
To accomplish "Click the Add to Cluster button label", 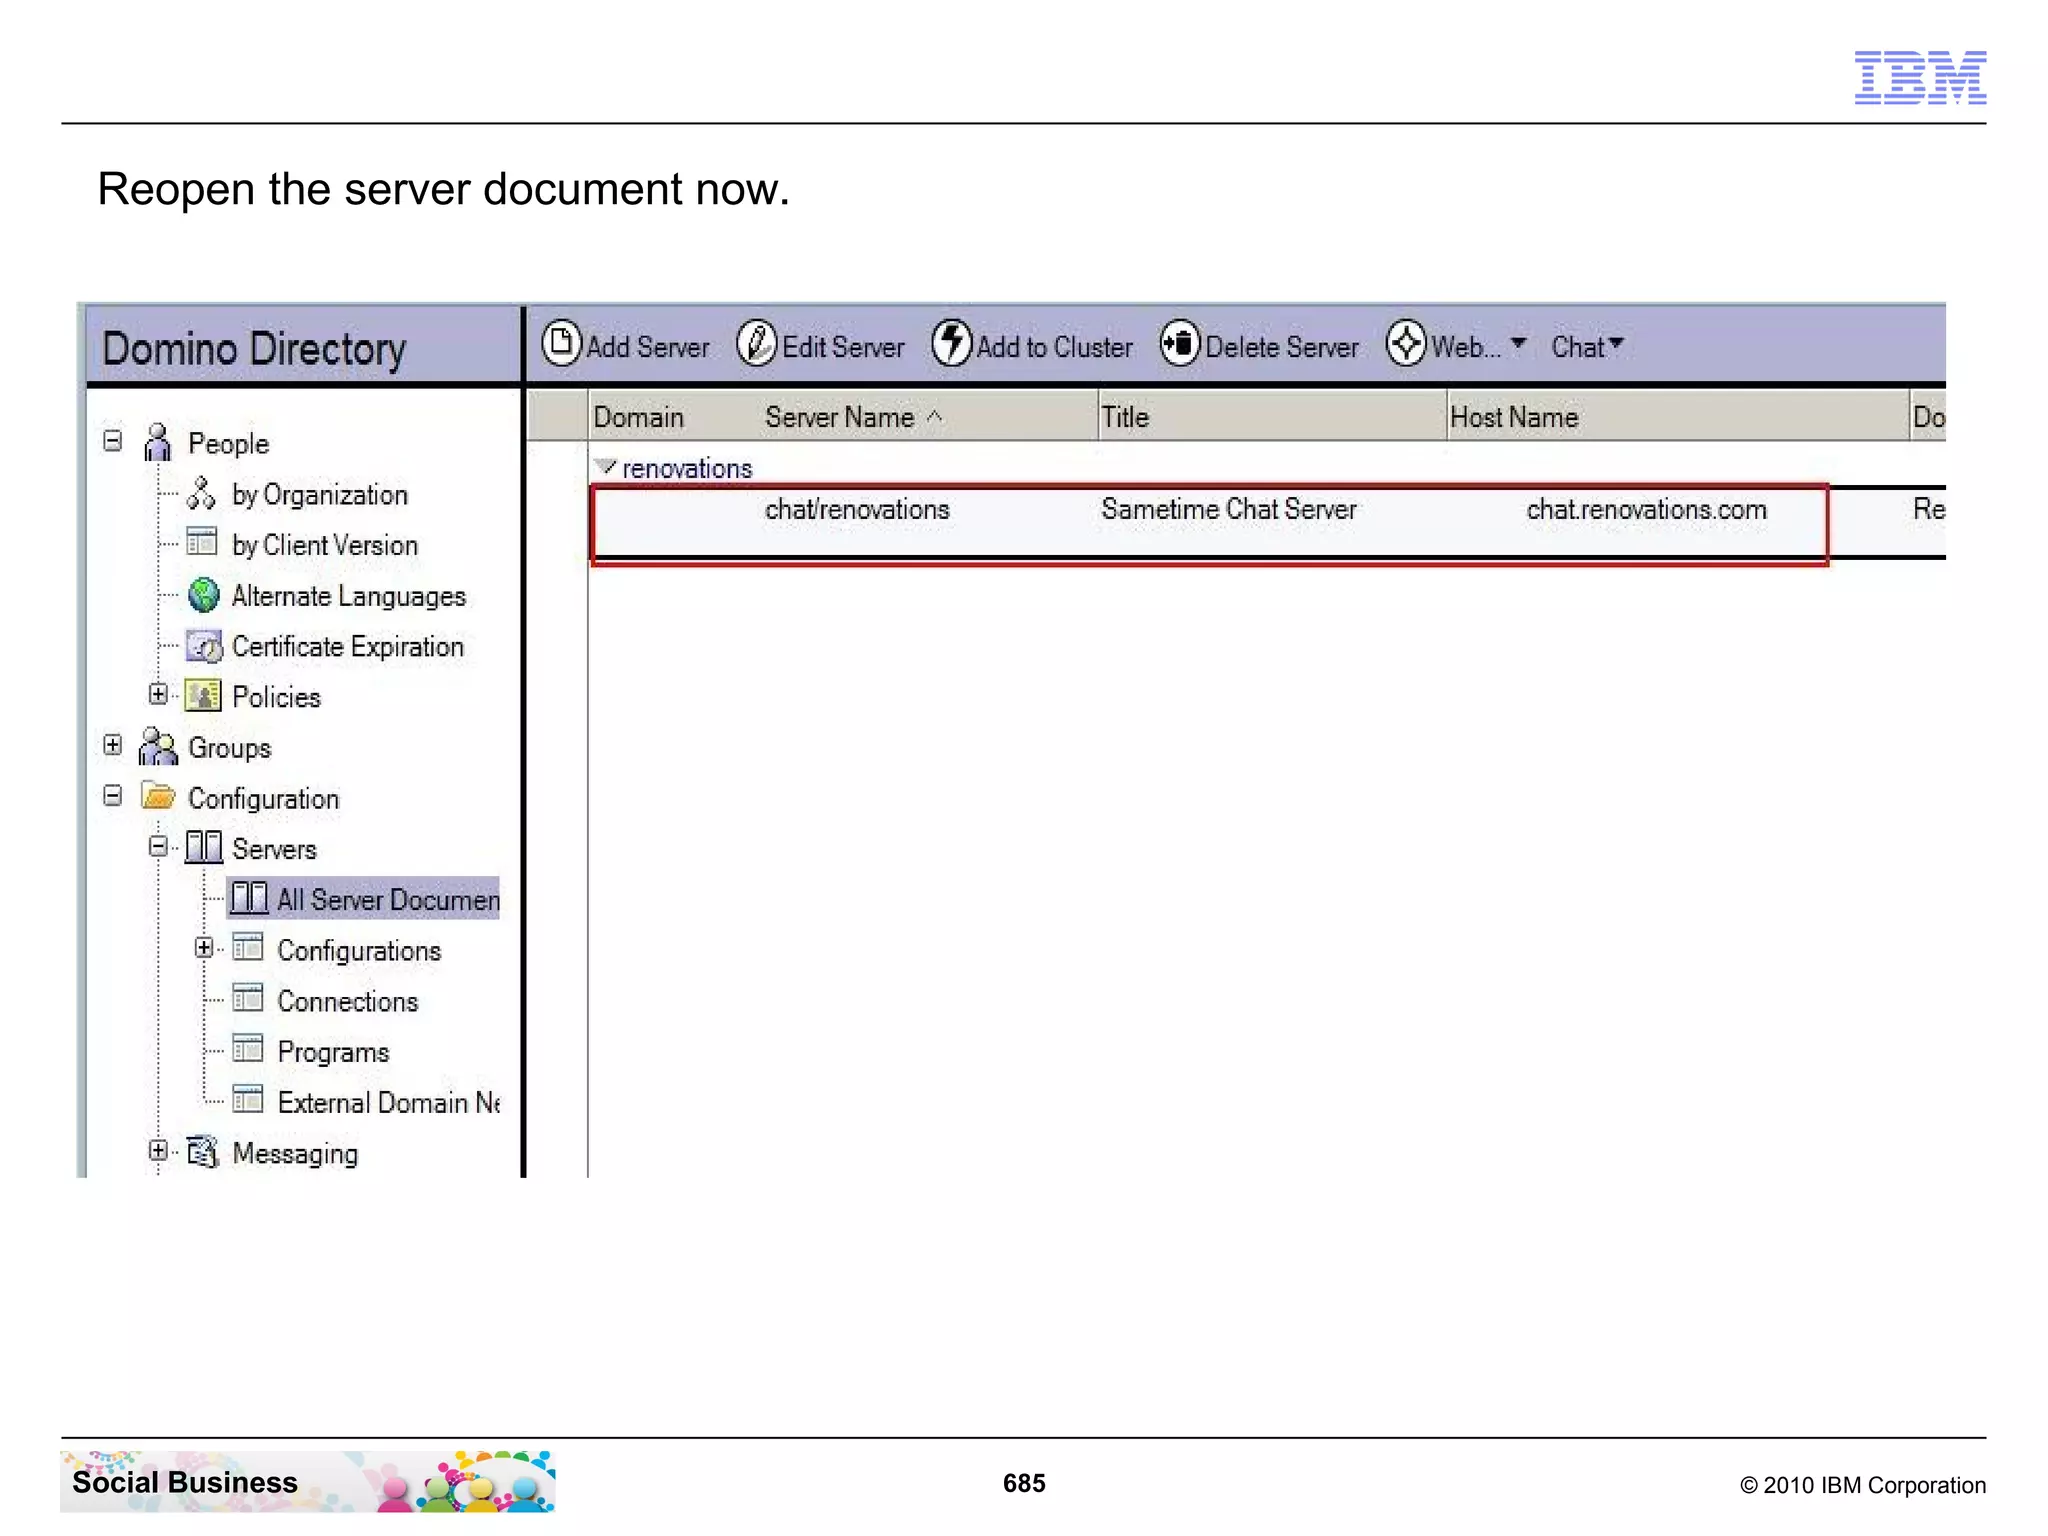I will (x=1054, y=347).
